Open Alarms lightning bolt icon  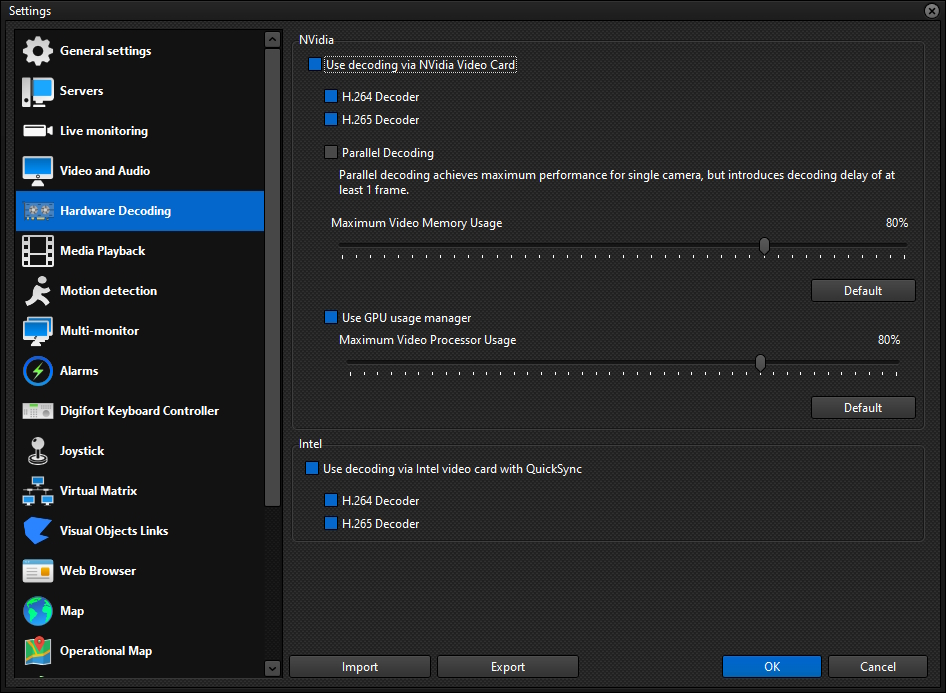click(37, 371)
